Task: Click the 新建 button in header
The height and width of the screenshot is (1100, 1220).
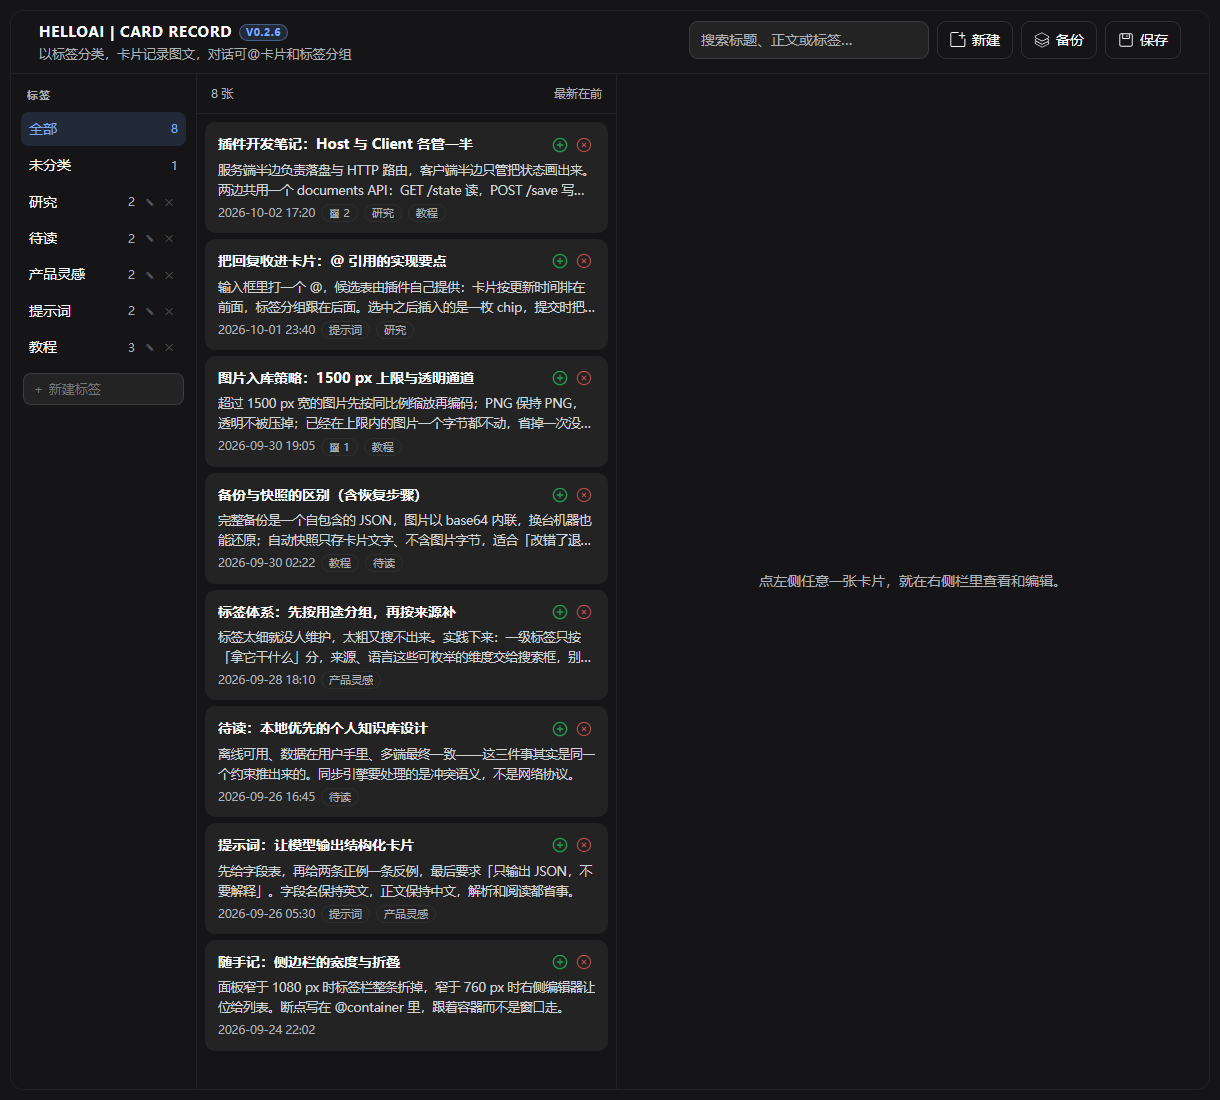Action: click(x=975, y=40)
